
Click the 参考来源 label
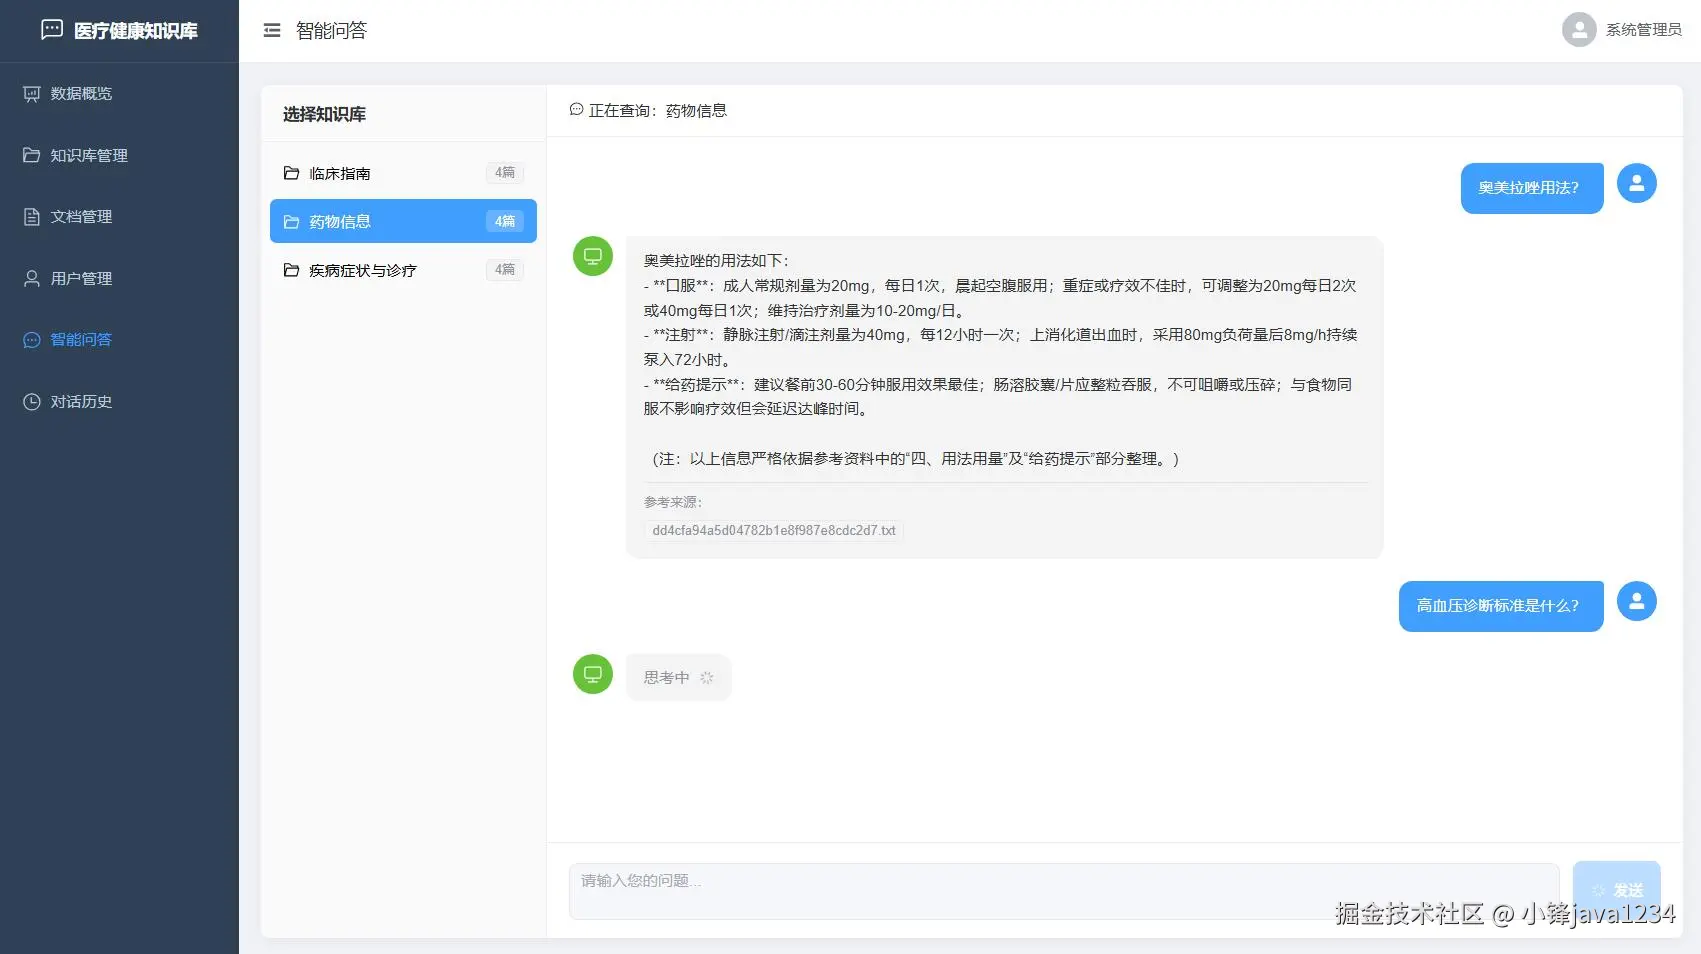coord(673,502)
